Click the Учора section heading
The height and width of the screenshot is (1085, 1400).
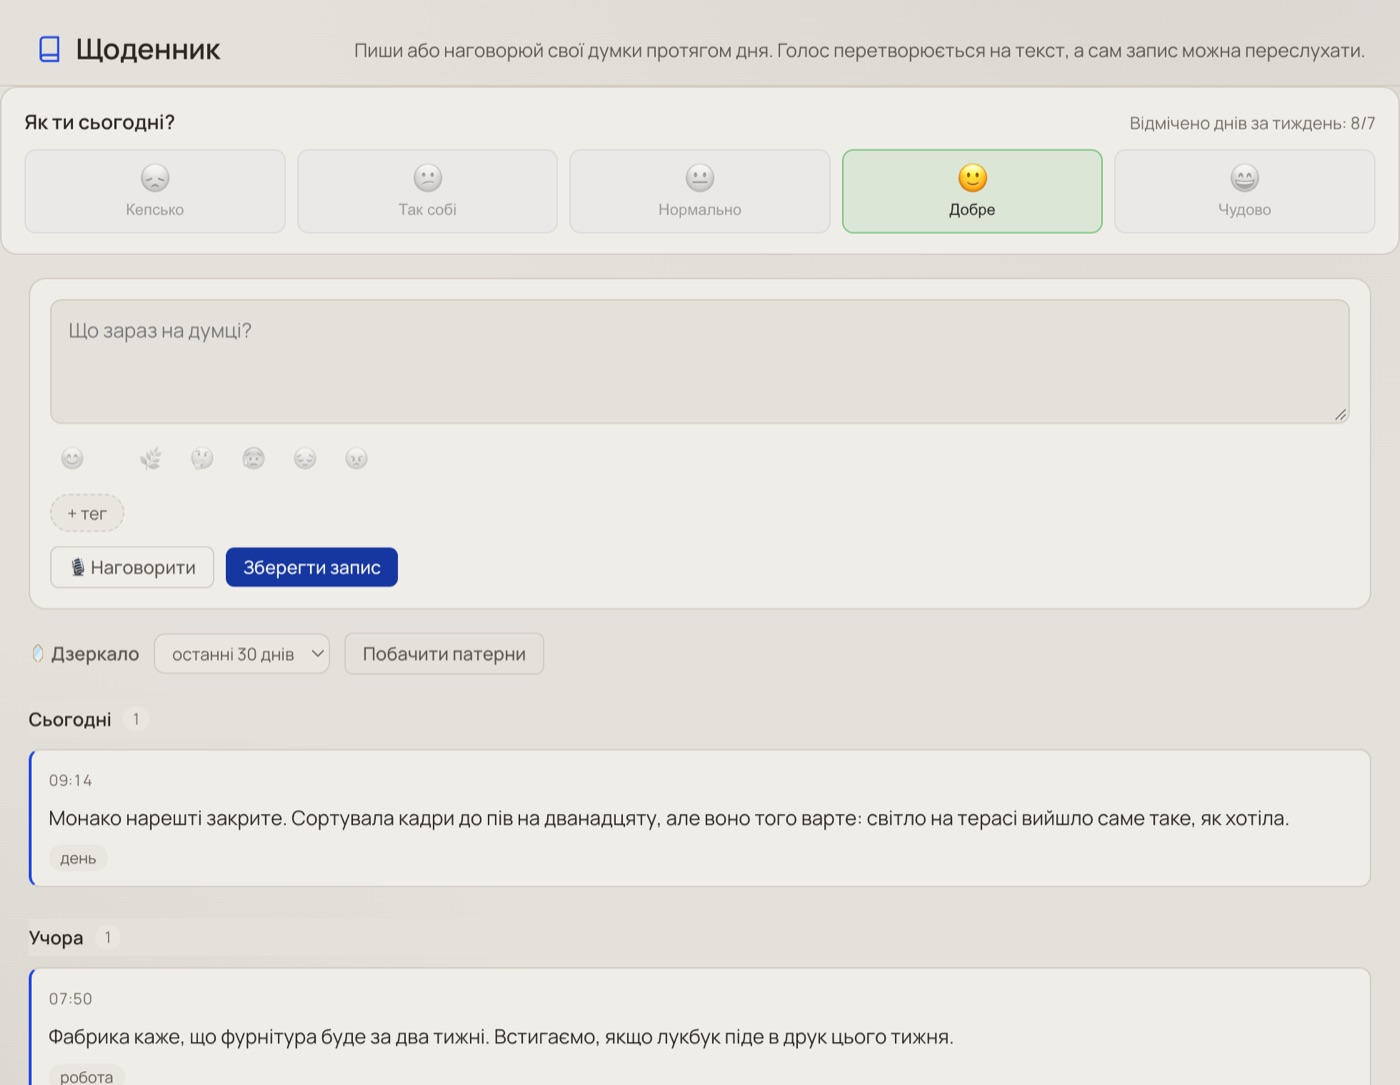click(56, 938)
